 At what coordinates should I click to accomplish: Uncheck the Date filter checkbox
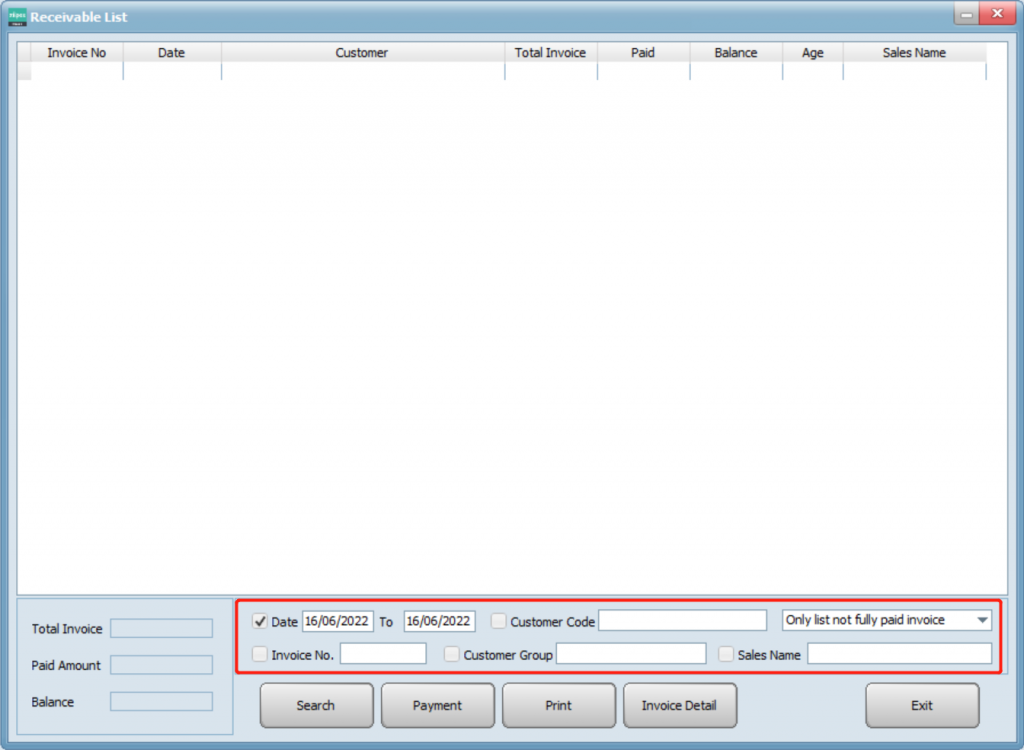pyautogui.click(x=260, y=621)
